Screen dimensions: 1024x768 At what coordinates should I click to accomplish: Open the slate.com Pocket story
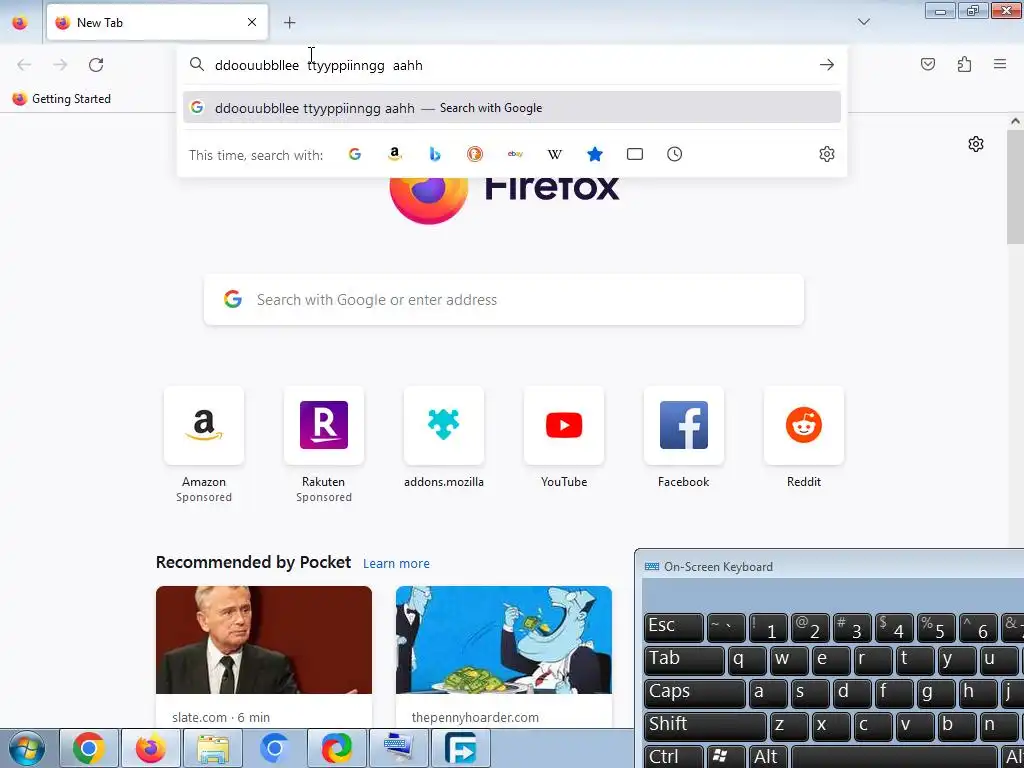[264, 657]
